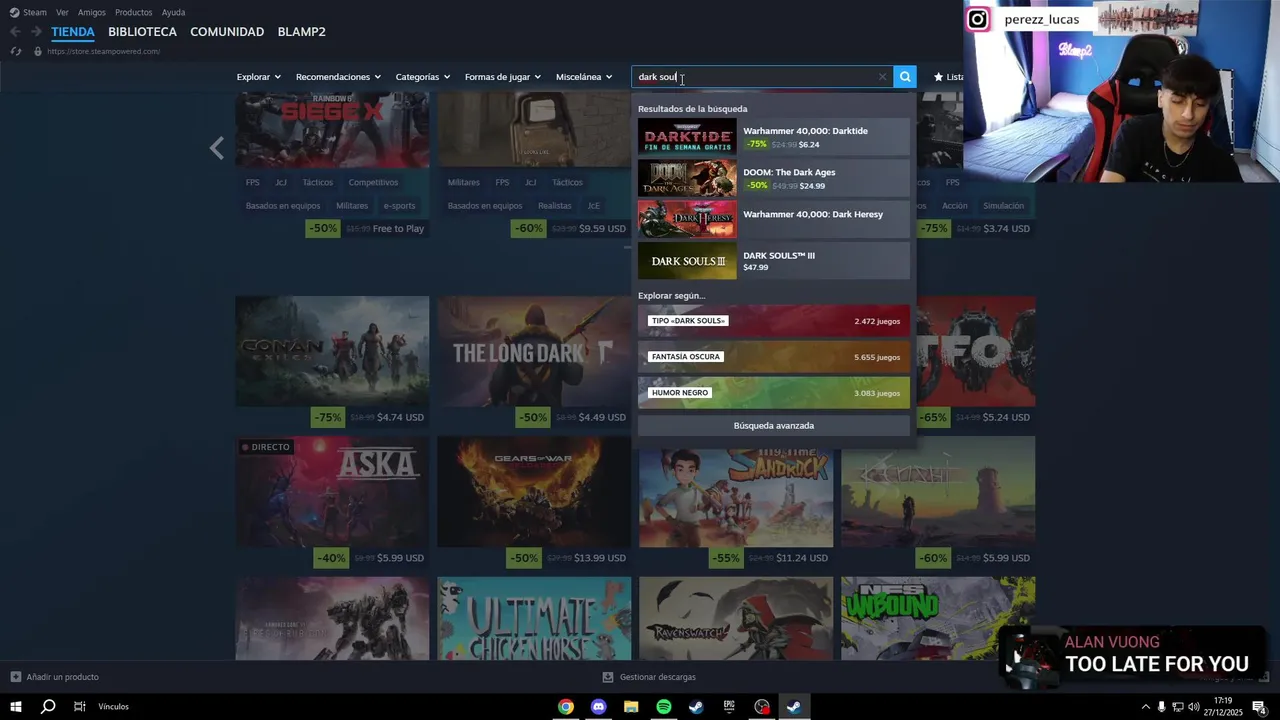
Task: Open the Amigos menu
Action: (x=92, y=13)
